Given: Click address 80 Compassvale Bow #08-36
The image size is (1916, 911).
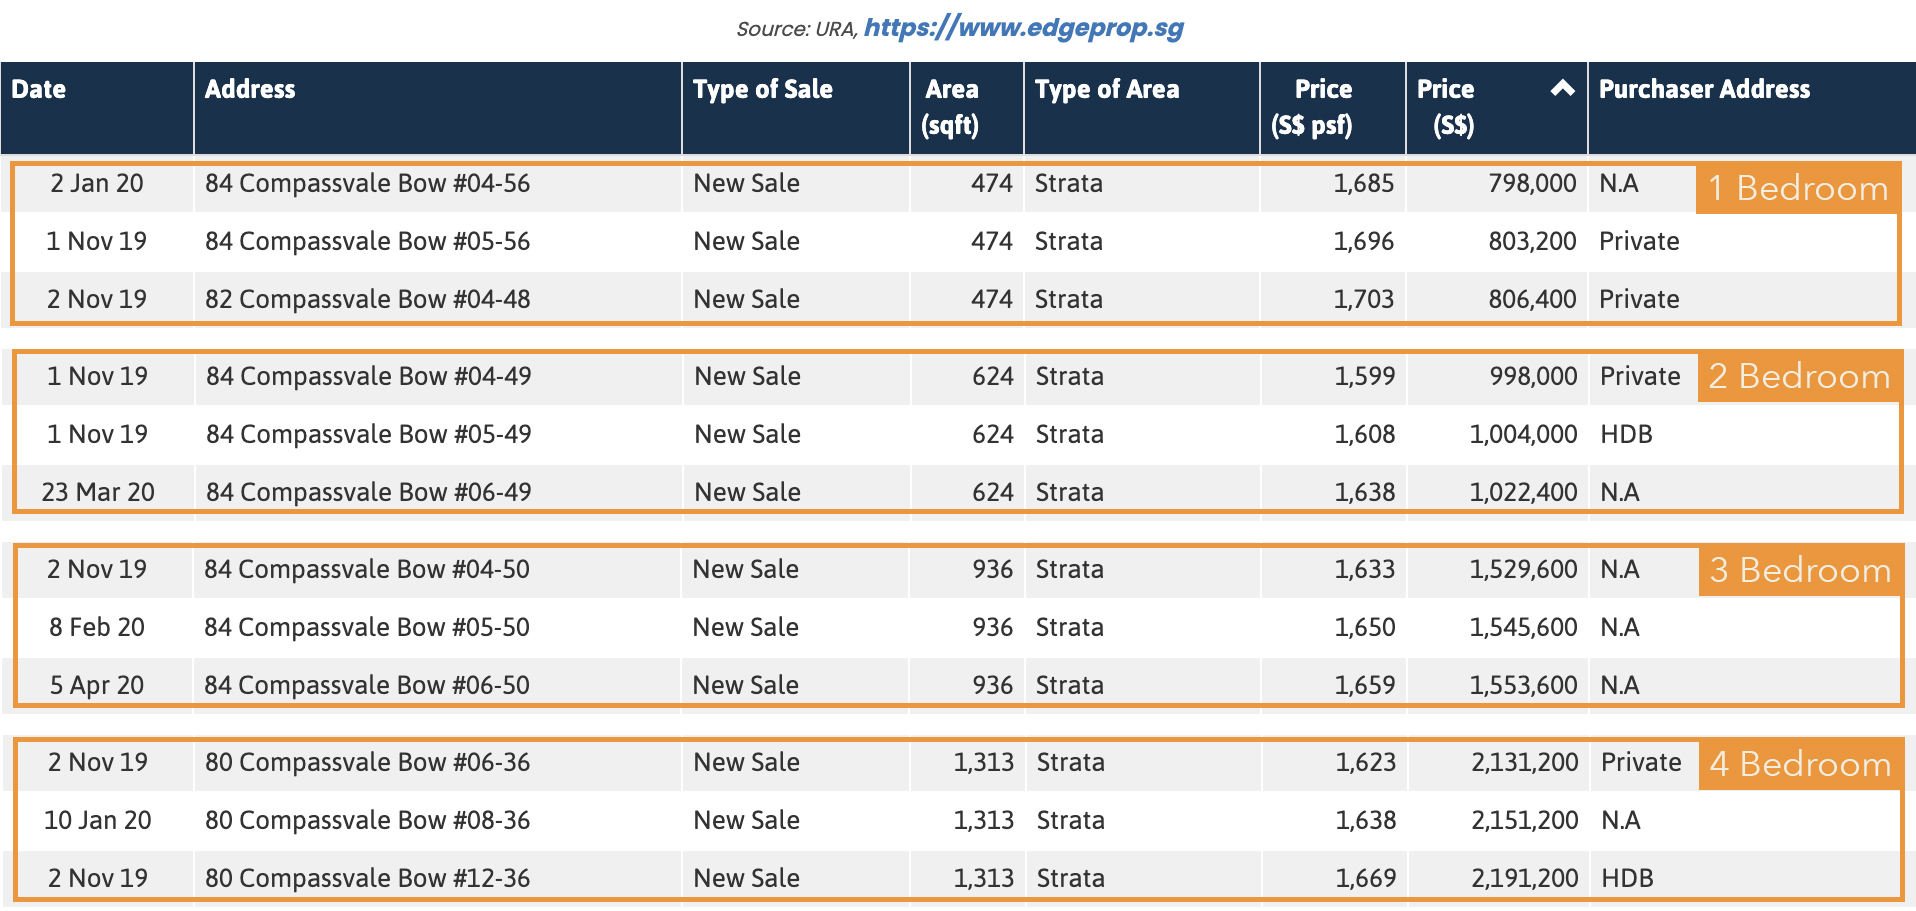Looking at the screenshot, I should tap(367, 821).
